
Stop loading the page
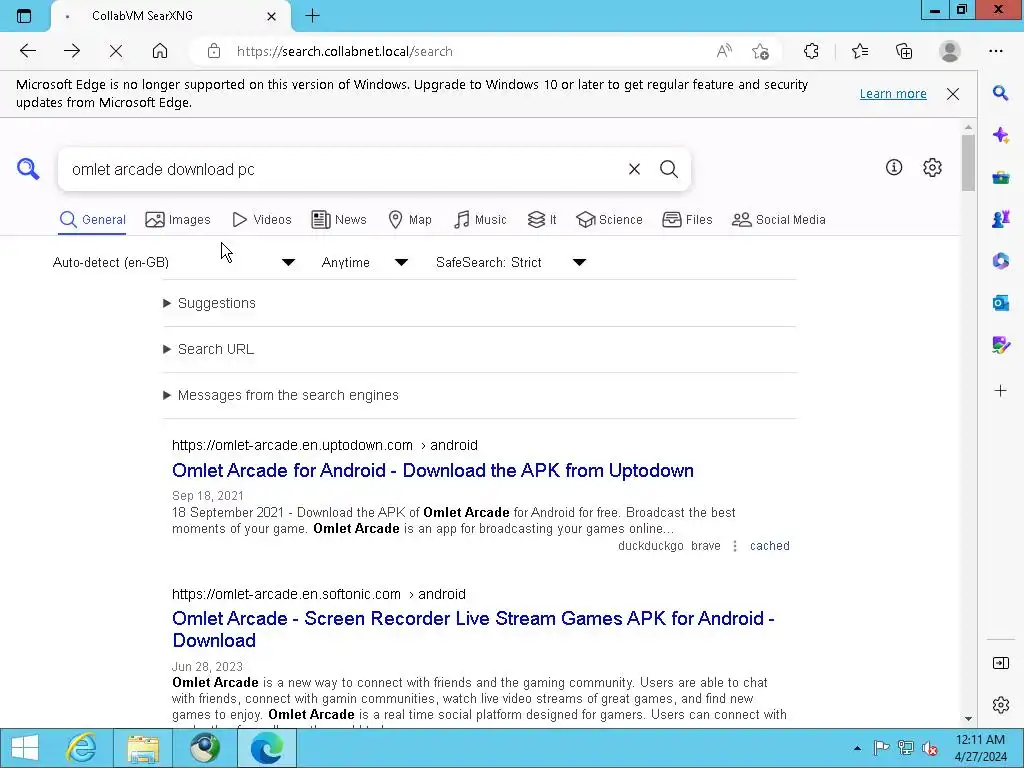point(116,51)
